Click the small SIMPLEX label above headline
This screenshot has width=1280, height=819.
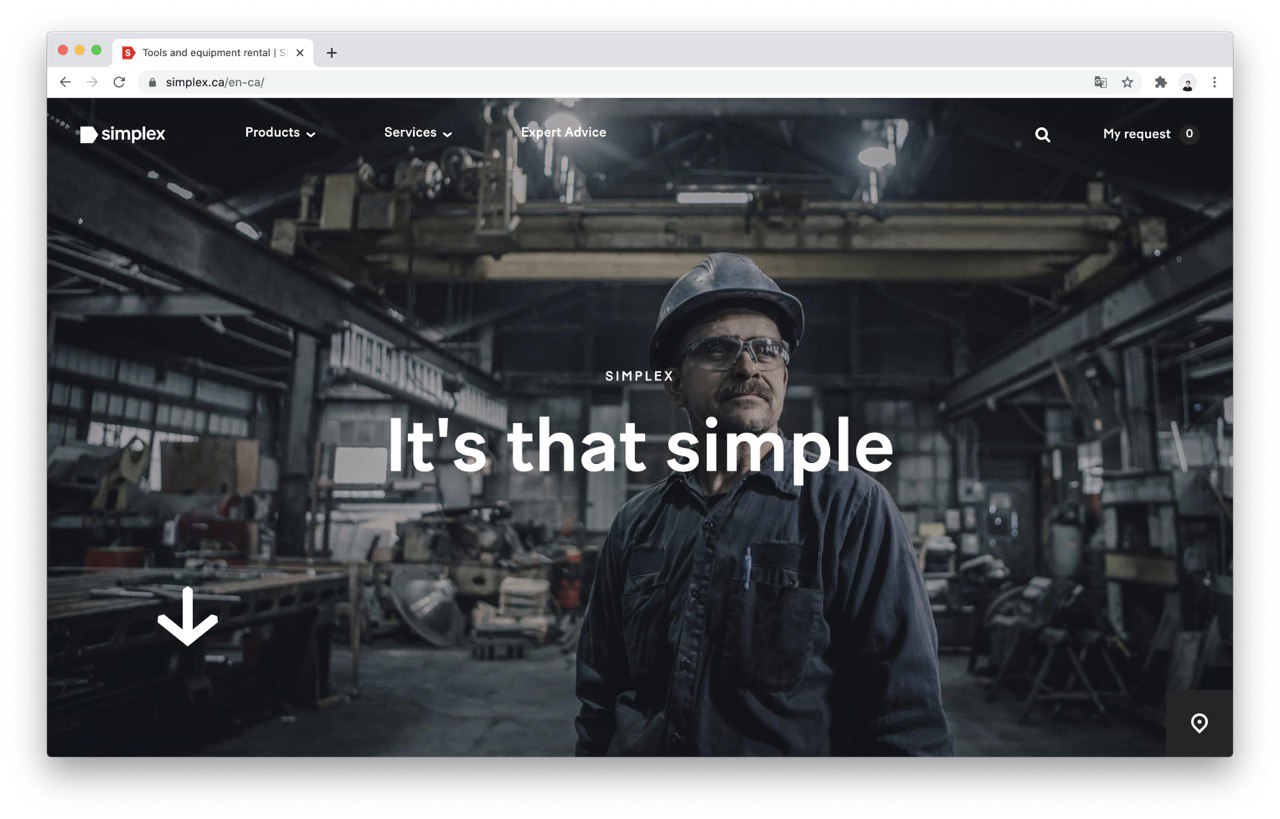(640, 376)
